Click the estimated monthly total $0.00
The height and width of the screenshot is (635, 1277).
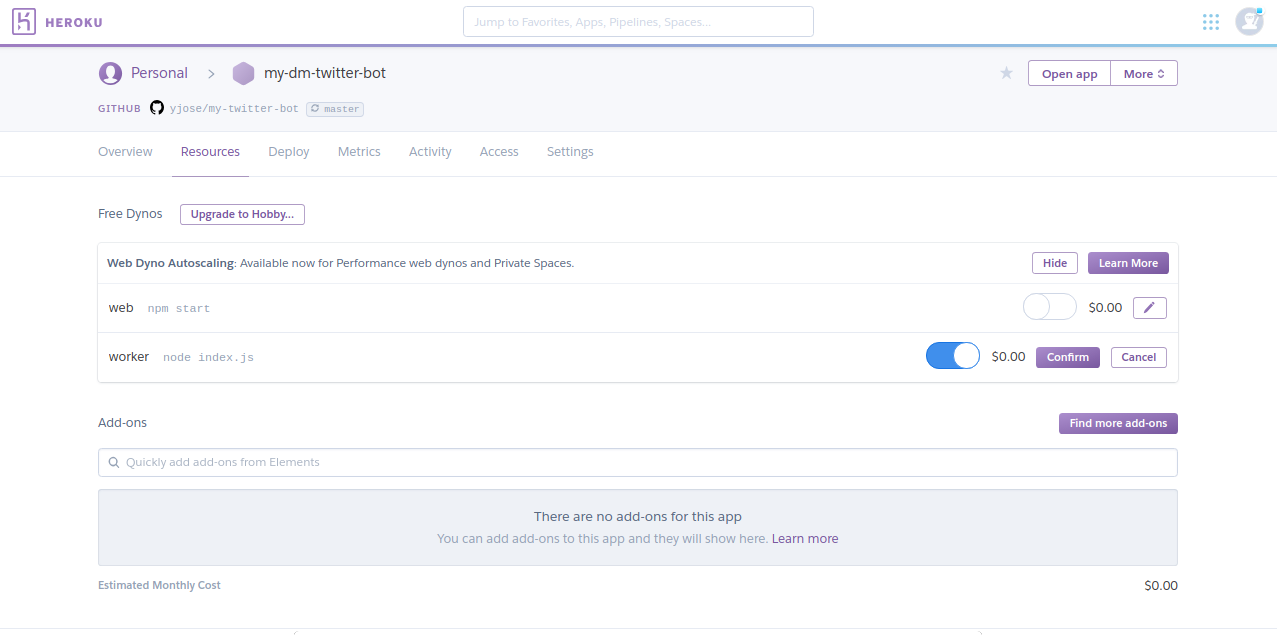tap(1161, 586)
